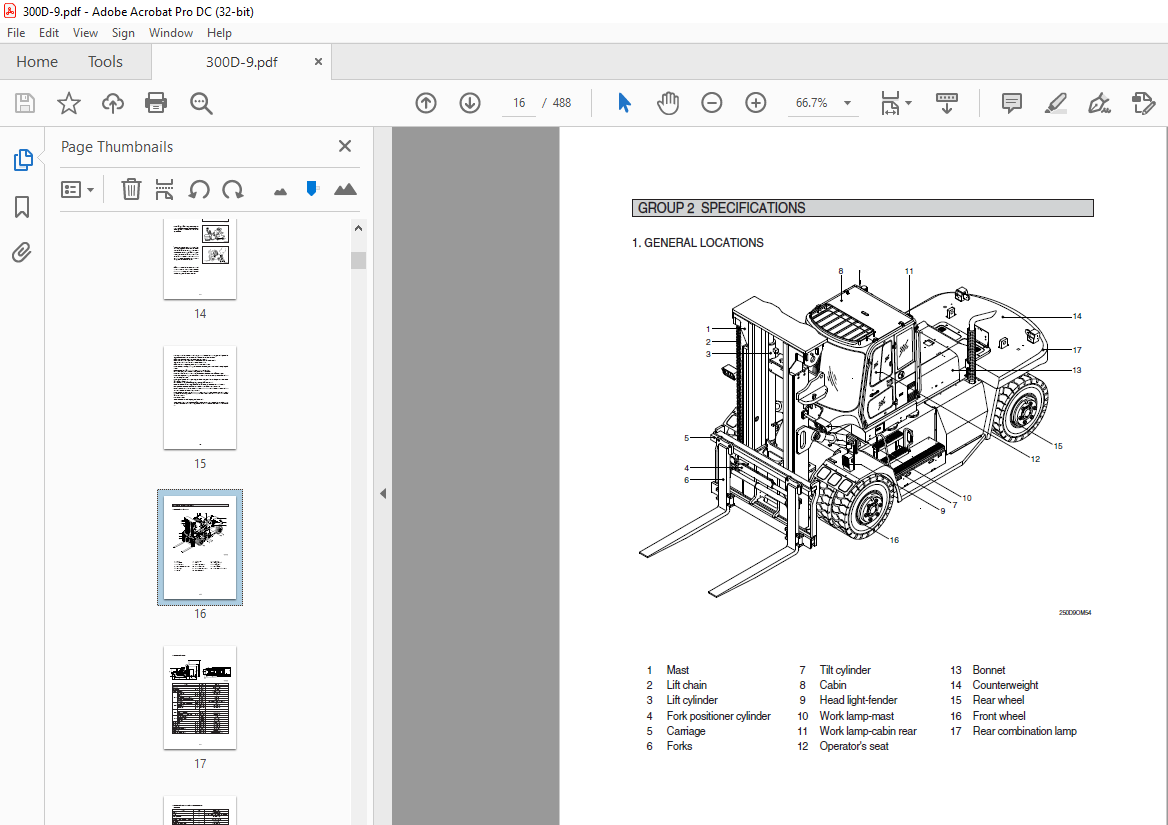
Task: Add the file to starred with the star icon
Action: pos(69,103)
